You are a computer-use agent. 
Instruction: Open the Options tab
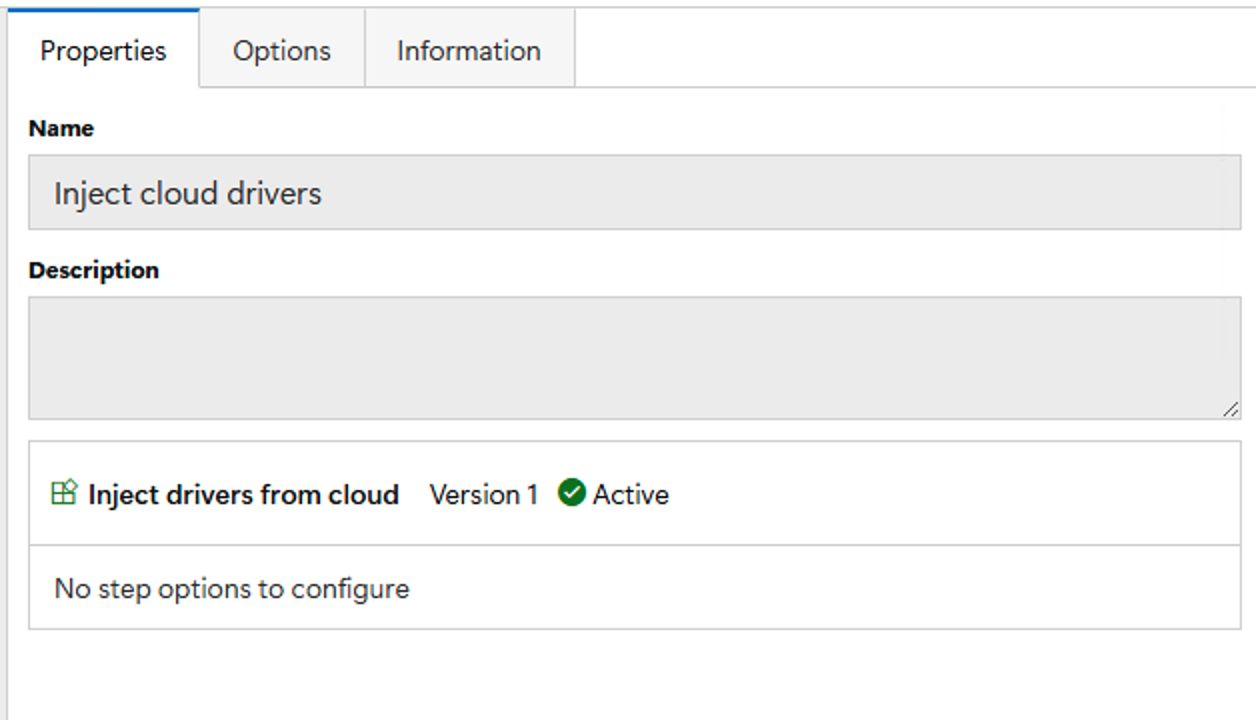(282, 50)
